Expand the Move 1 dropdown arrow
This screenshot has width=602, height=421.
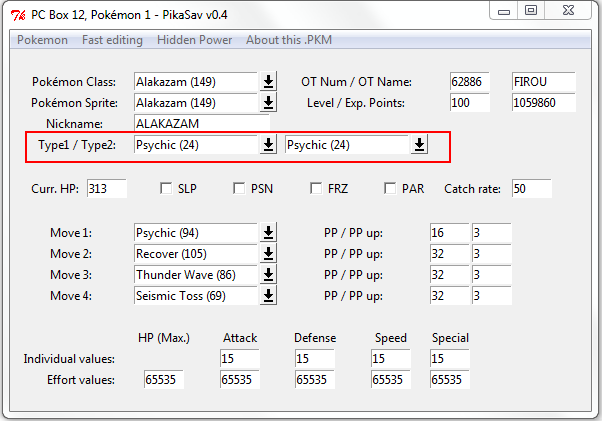click(x=268, y=232)
